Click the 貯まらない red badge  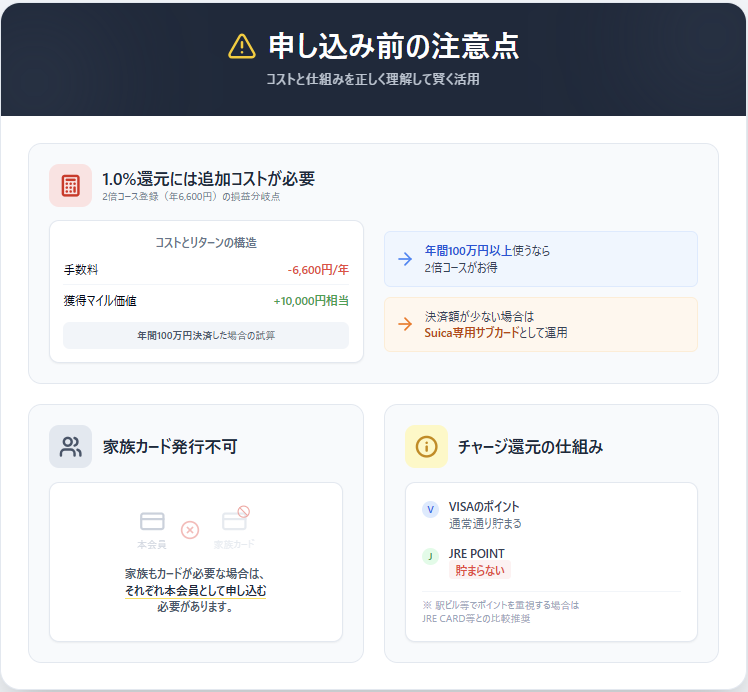point(480,570)
